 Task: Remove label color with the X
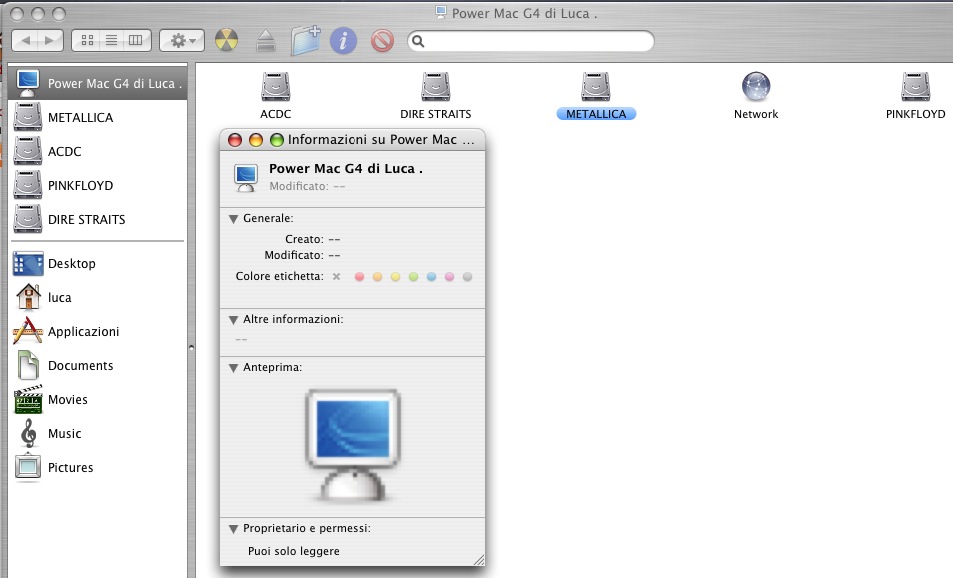point(336,277)
